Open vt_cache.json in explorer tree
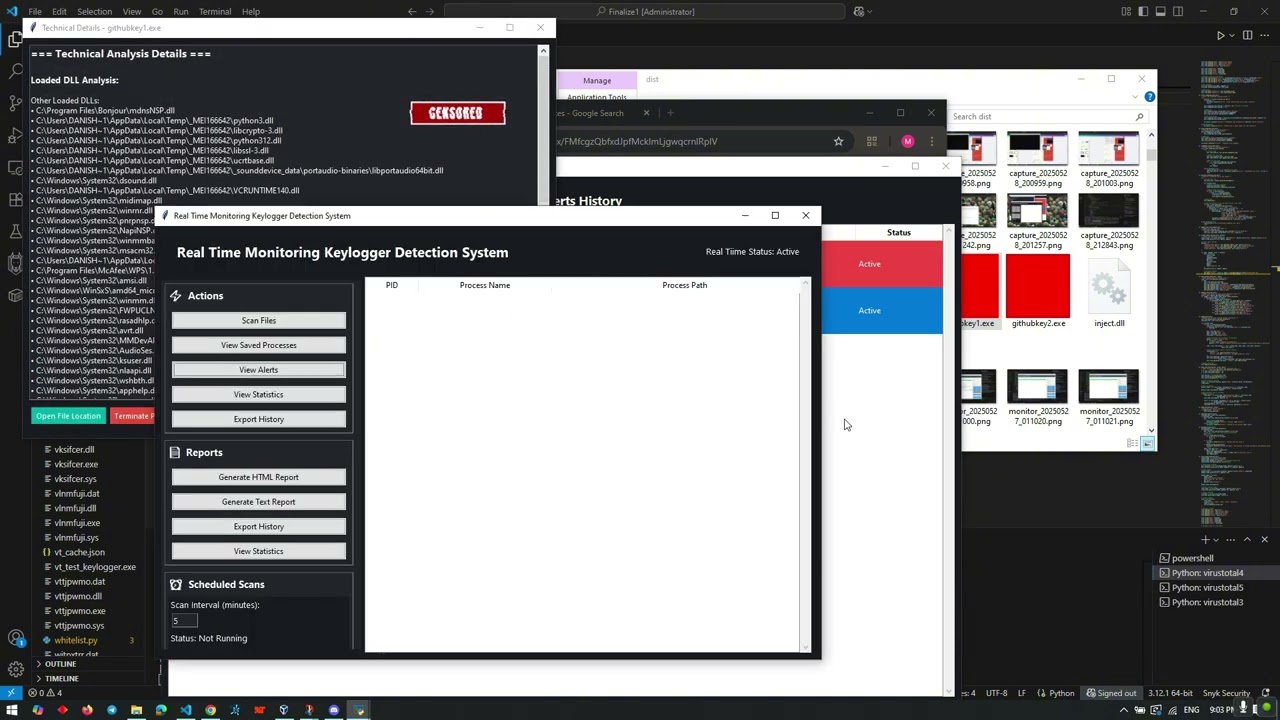This screenshot has height=720, width=1280. click(79, 552)
